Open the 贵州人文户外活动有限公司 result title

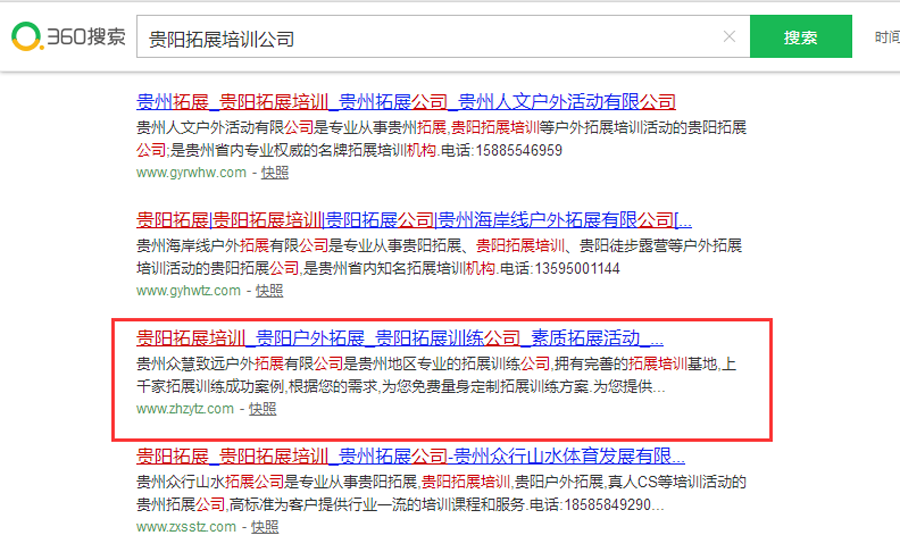[x=406, y=102]
